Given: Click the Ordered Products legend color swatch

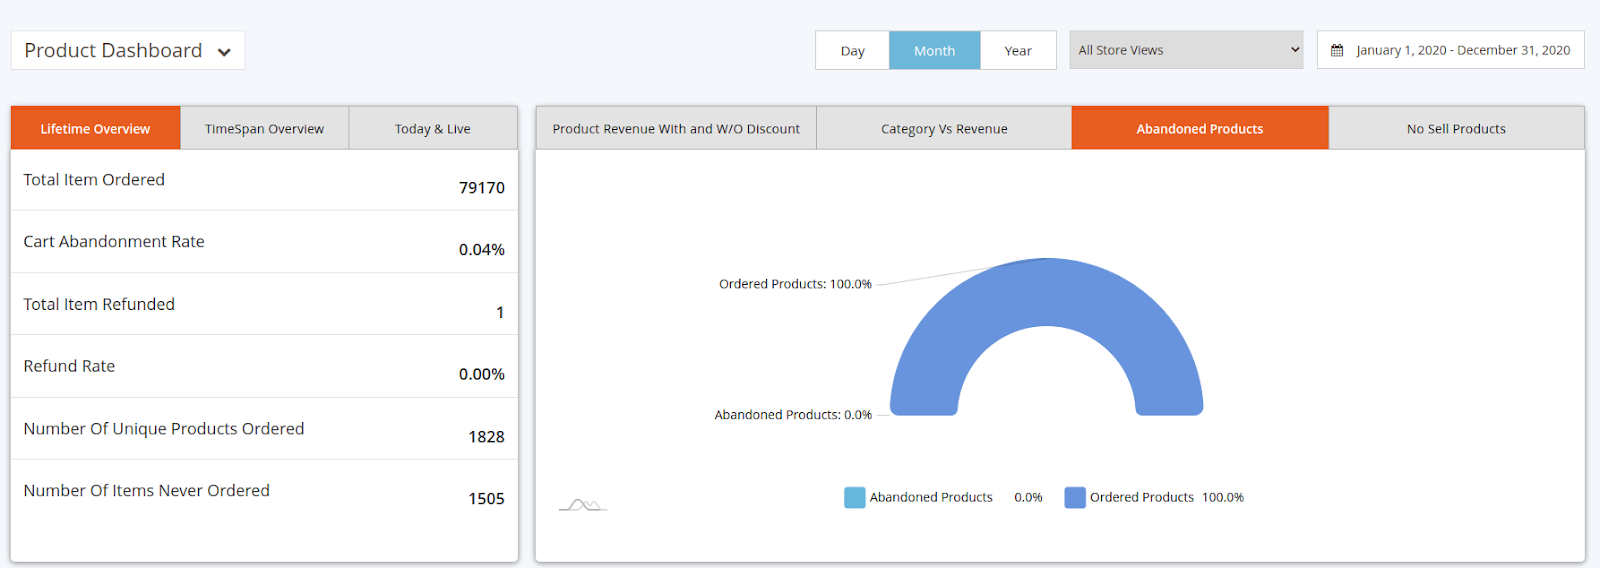Looking at the screenshot, I should (1075, 497).
